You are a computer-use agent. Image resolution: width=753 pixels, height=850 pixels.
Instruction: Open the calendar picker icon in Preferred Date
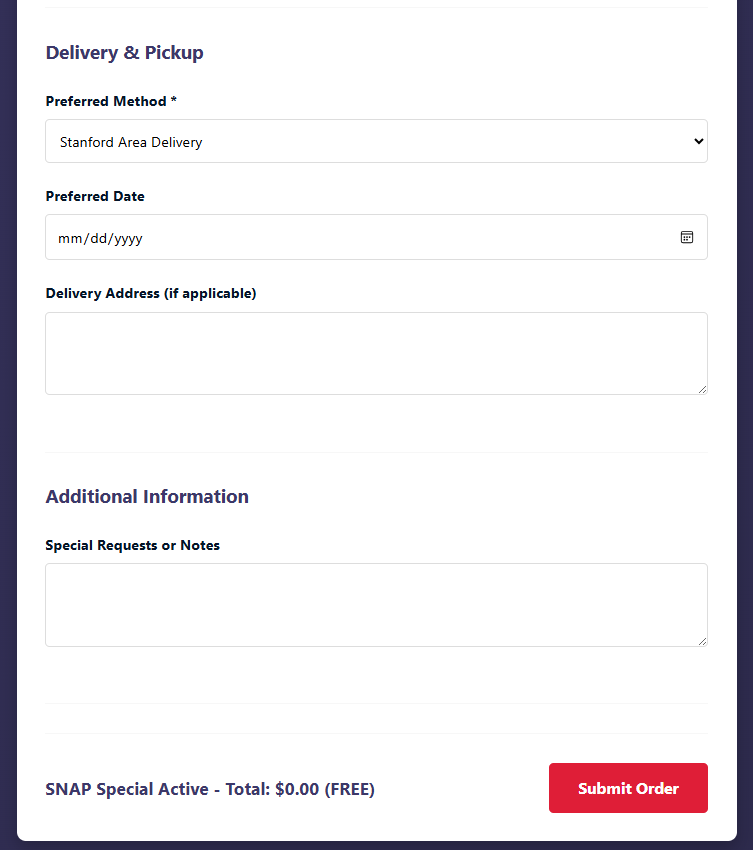coord(687,237)
